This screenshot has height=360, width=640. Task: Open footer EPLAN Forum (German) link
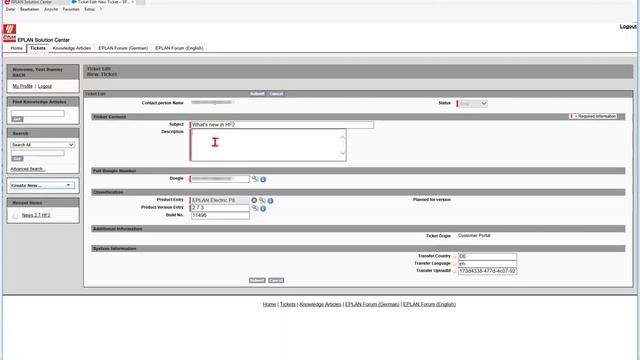(x=372, y=304)
